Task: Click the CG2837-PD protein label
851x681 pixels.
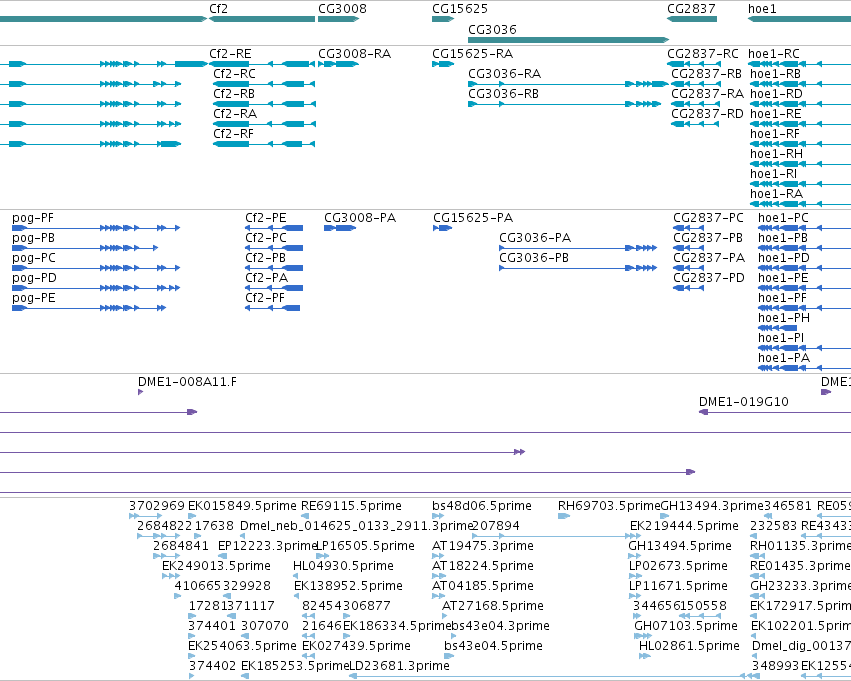Action: 709,277
